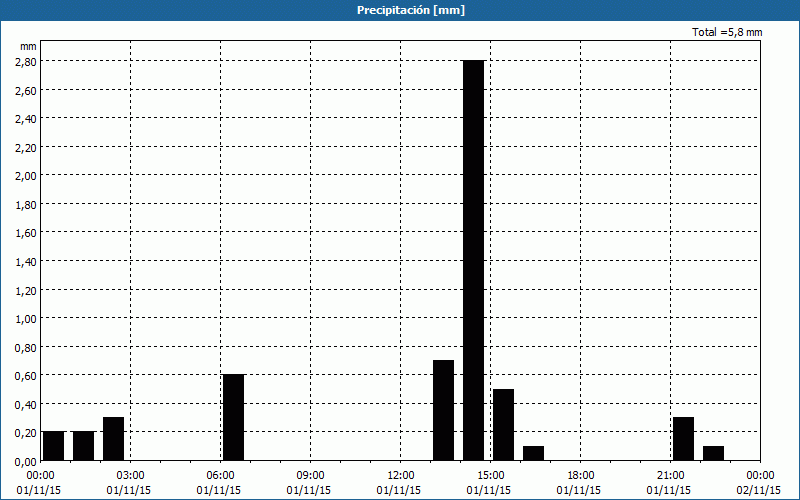Click the 06:00 time label
Image resolution: width=800 pixels, height=500 pixels.
click(x=221, y=476)
